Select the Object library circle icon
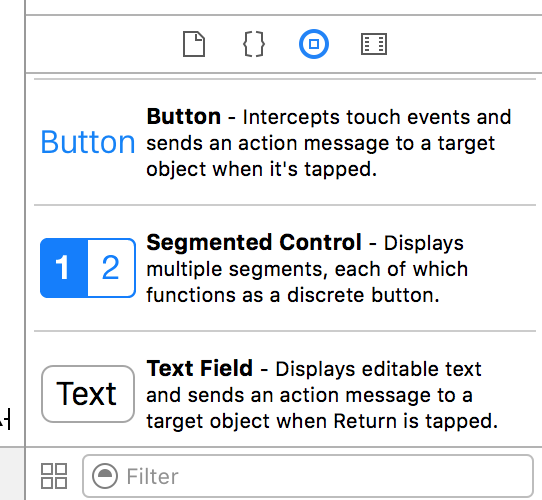542x500 pixels. click(314, 44)
